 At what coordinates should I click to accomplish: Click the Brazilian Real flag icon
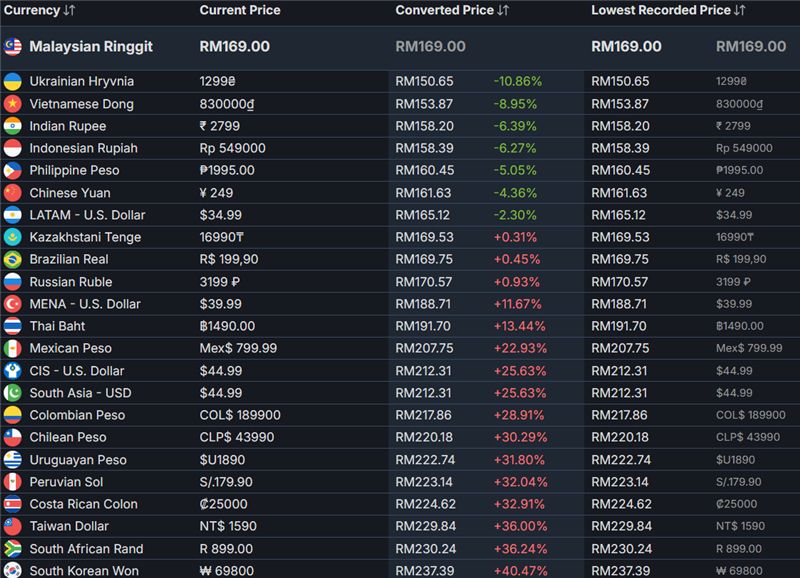pos(13,260)
